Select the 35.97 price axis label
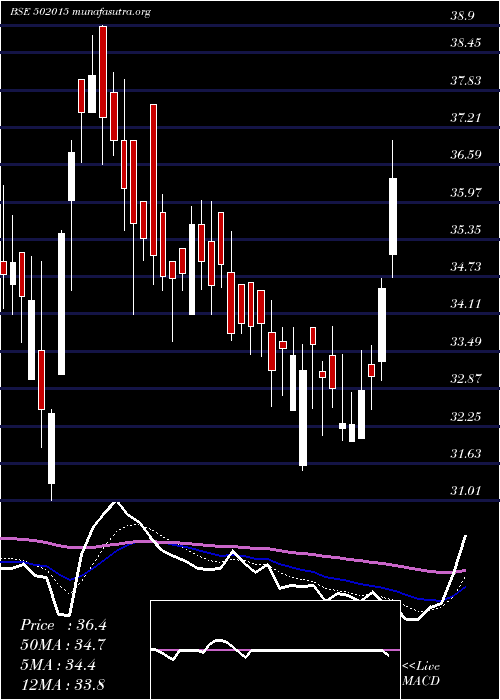 tap(466, 192)
